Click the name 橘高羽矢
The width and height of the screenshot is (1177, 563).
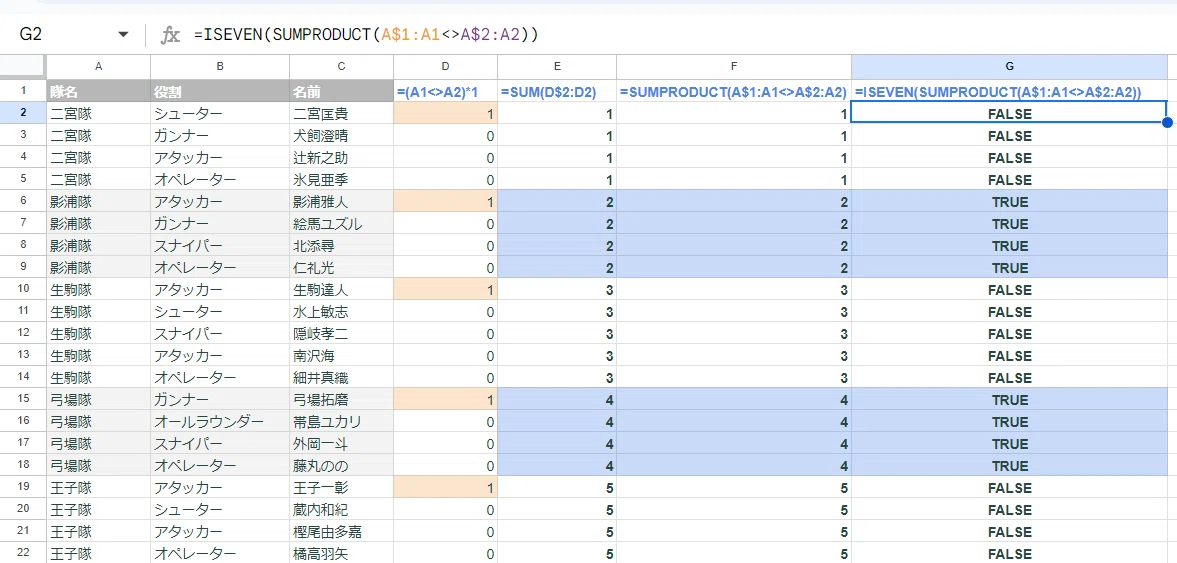[x=320, y=553]
